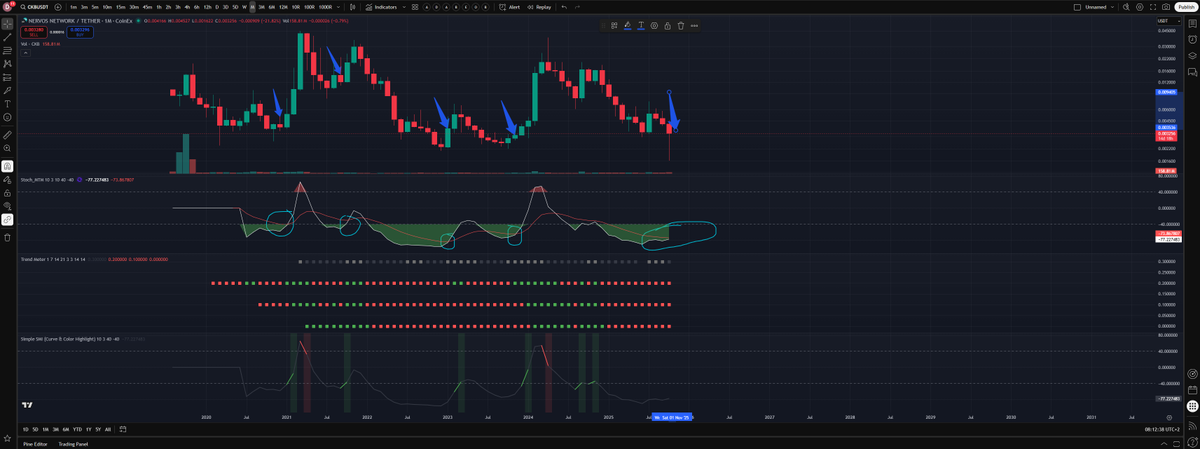Switch to the D daily timeframe
The height and width of the screenshot is (449, 1200).
coord(216,7)
